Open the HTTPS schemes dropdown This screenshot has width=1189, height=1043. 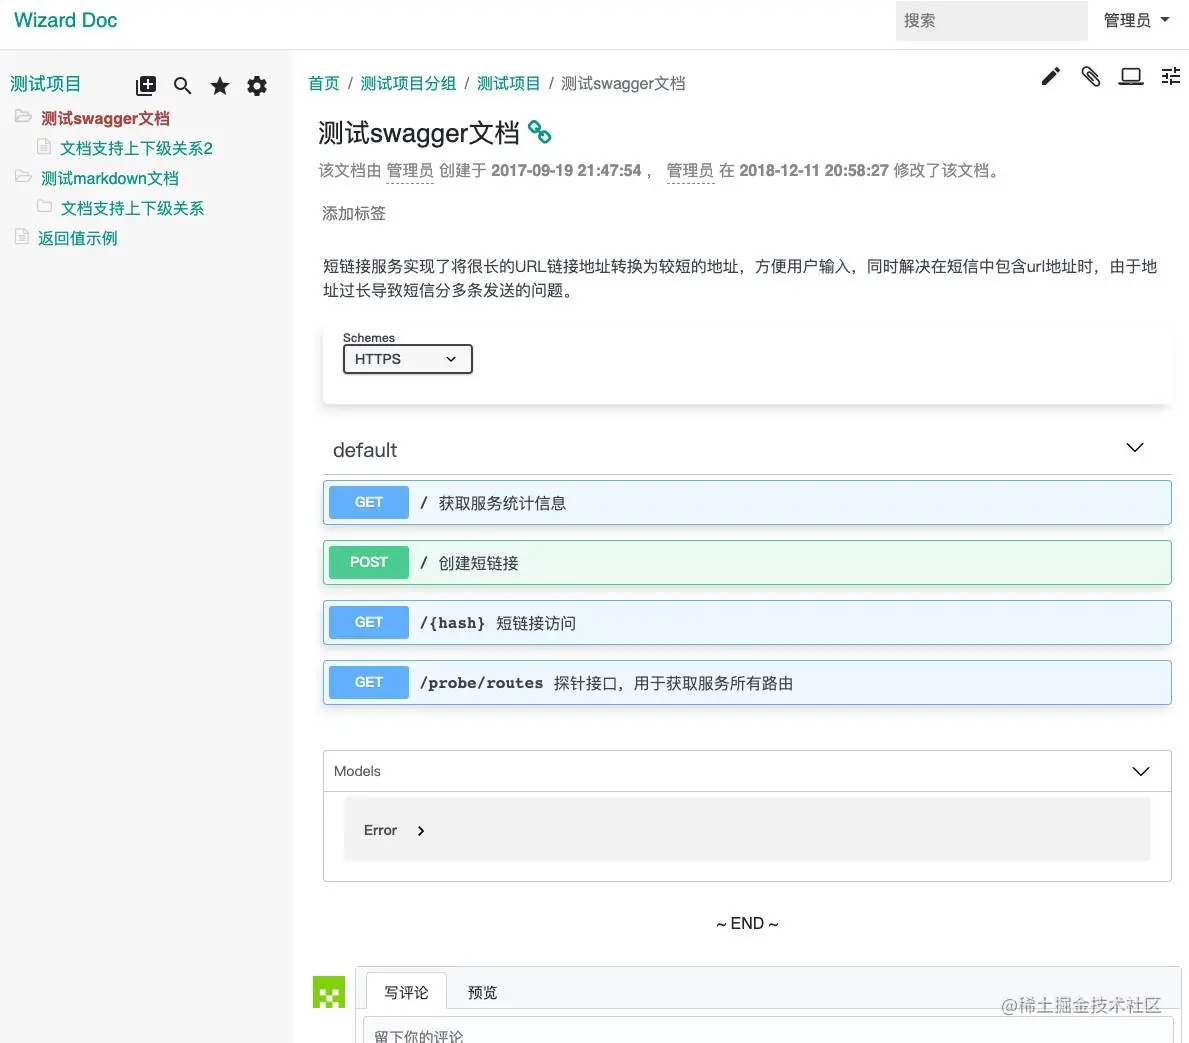click(407, 359)
